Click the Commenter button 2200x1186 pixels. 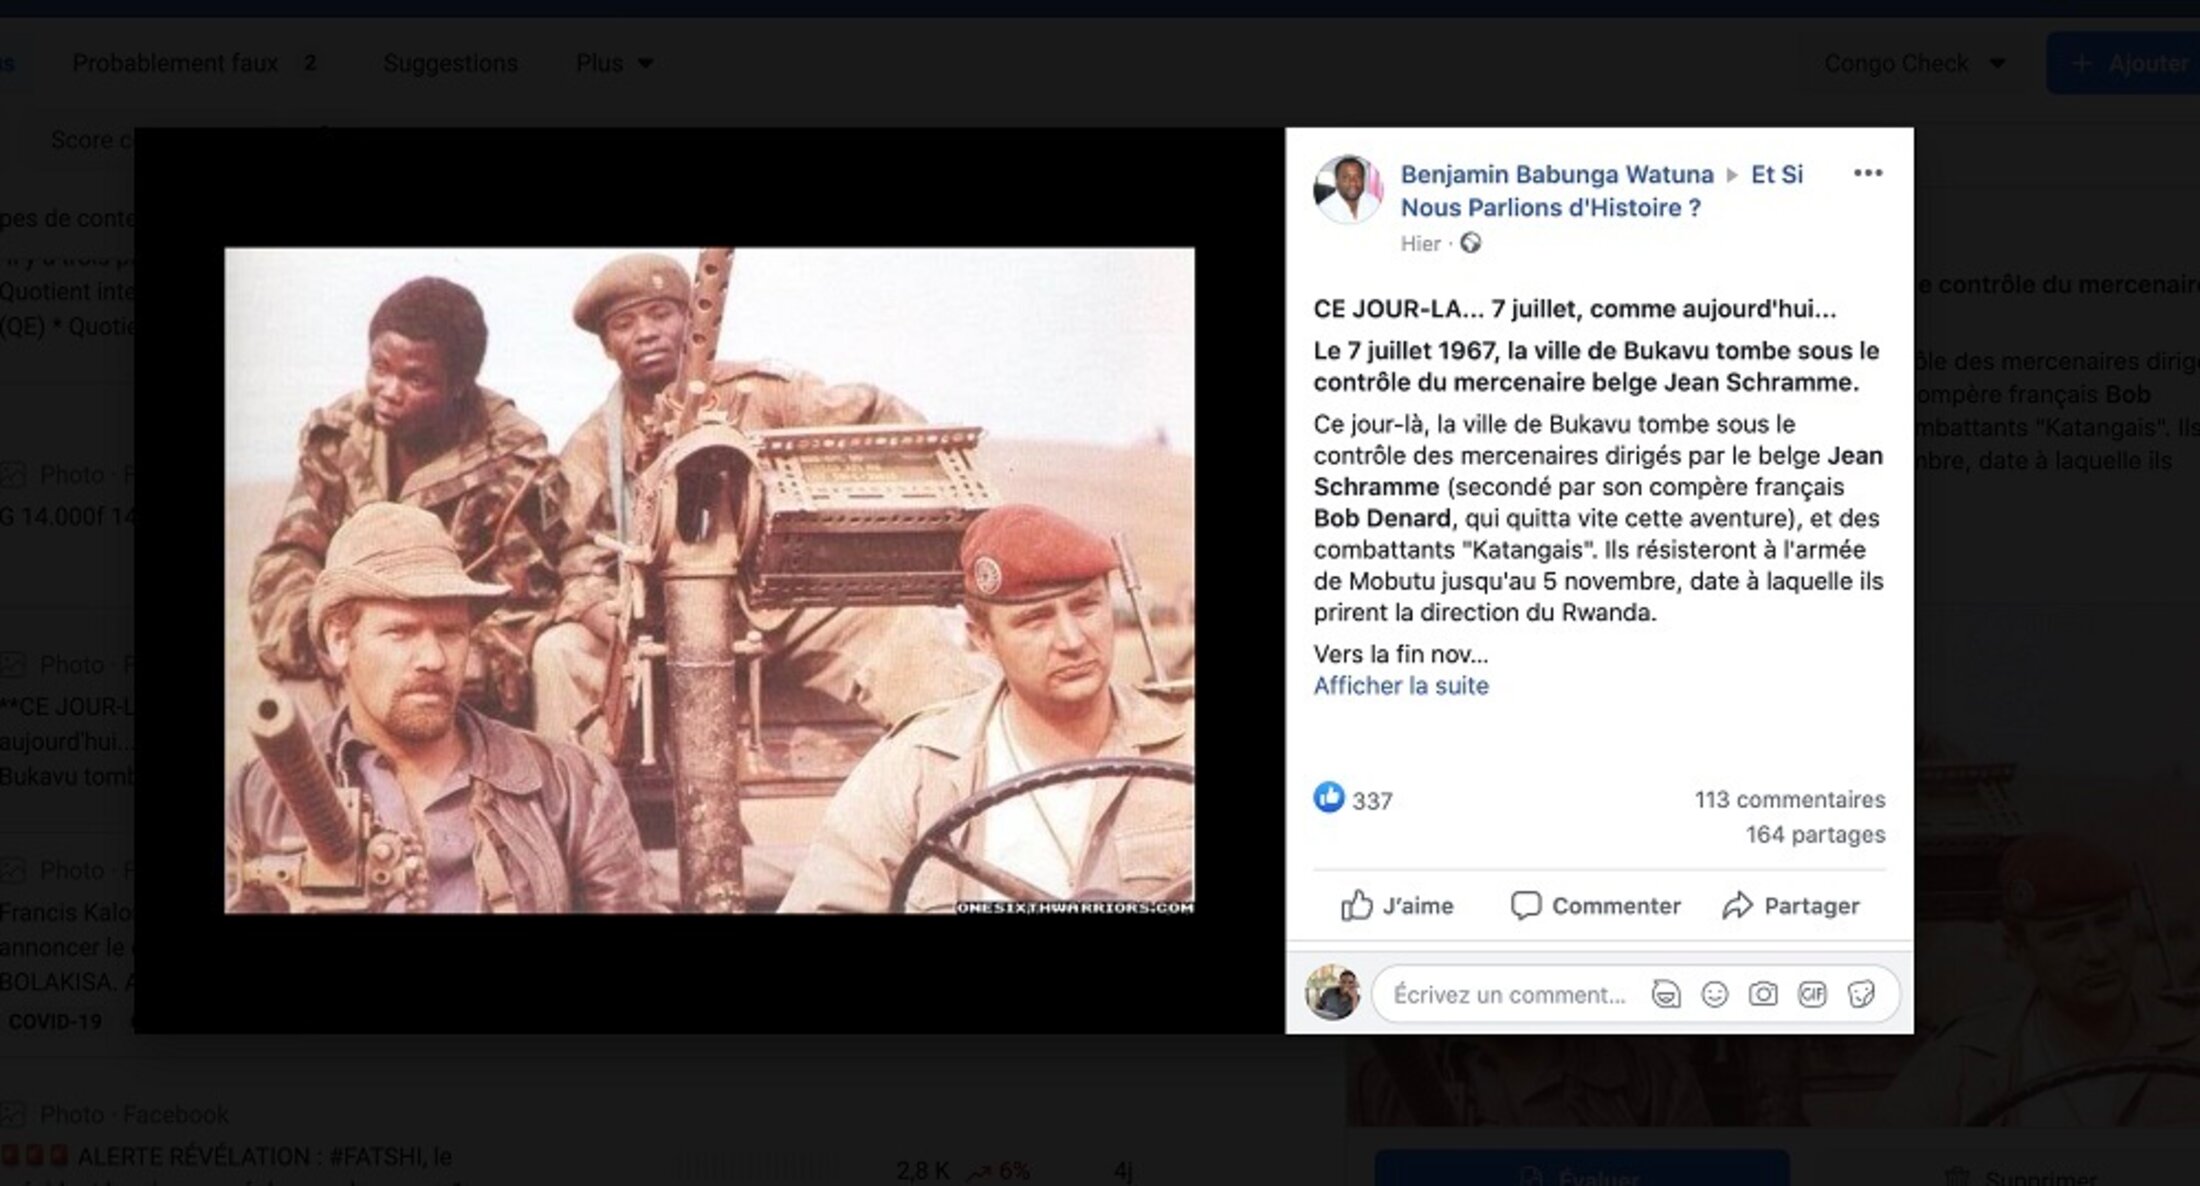point(1595,906)
